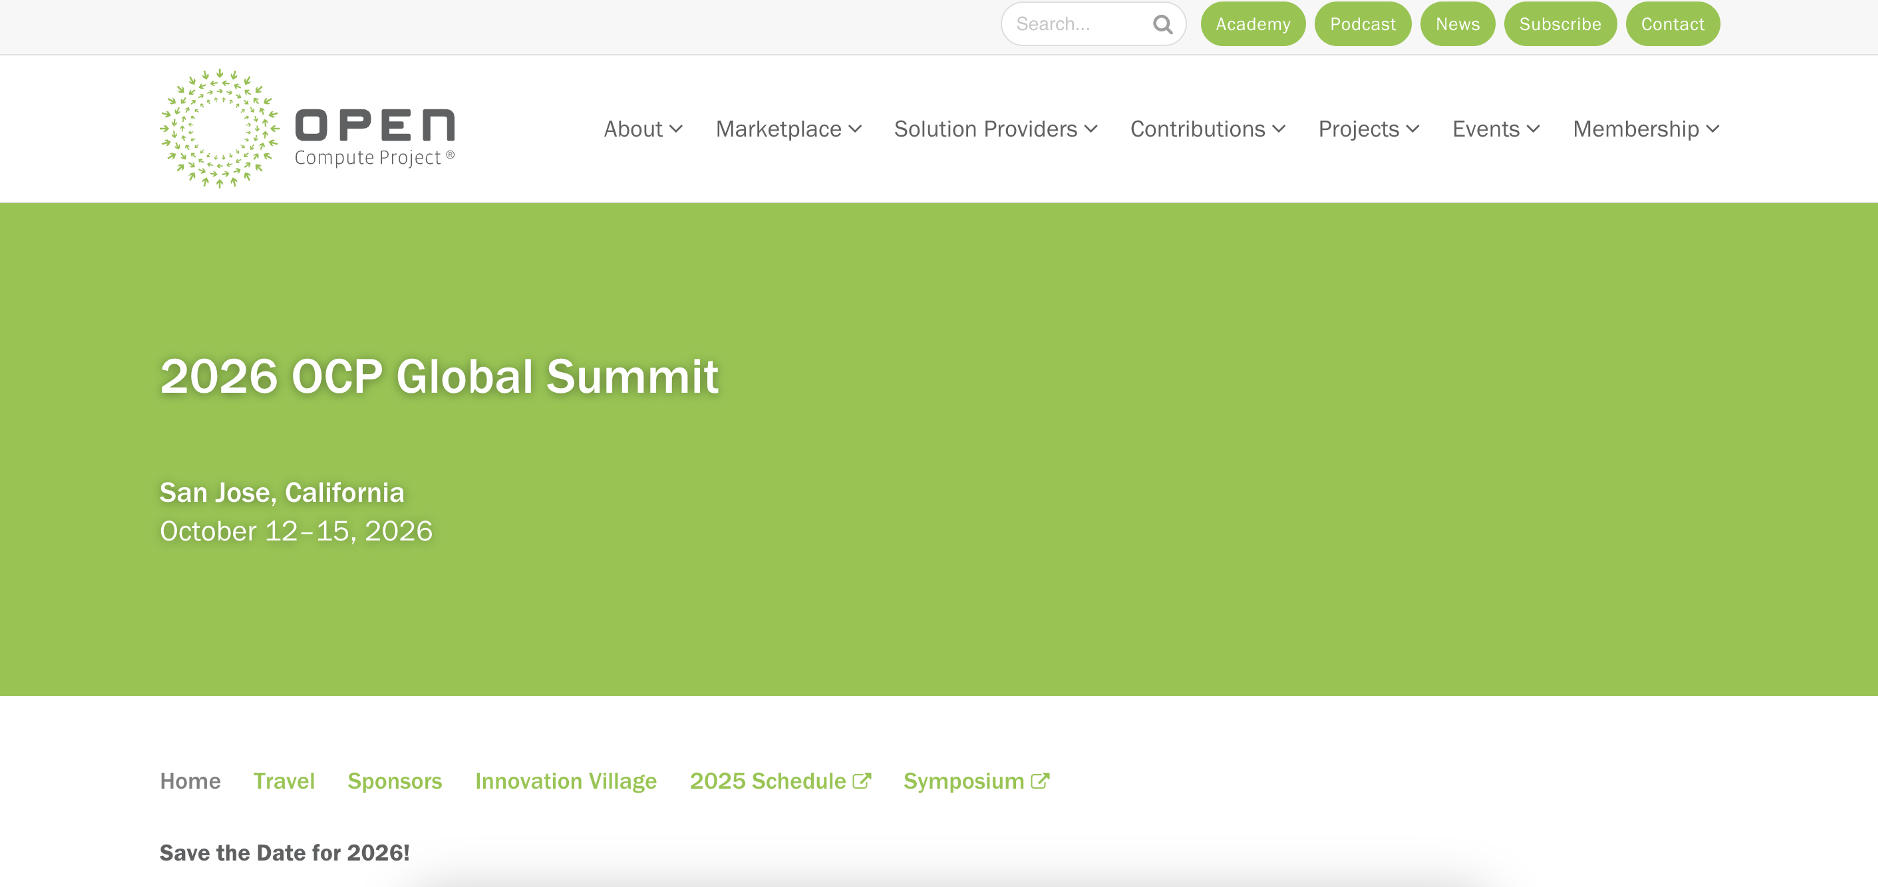This screenshot has height=887, width=1878.
Task: Open the Solution Providers dropdown
Action: pyautogui.click(x=996, y=129)
